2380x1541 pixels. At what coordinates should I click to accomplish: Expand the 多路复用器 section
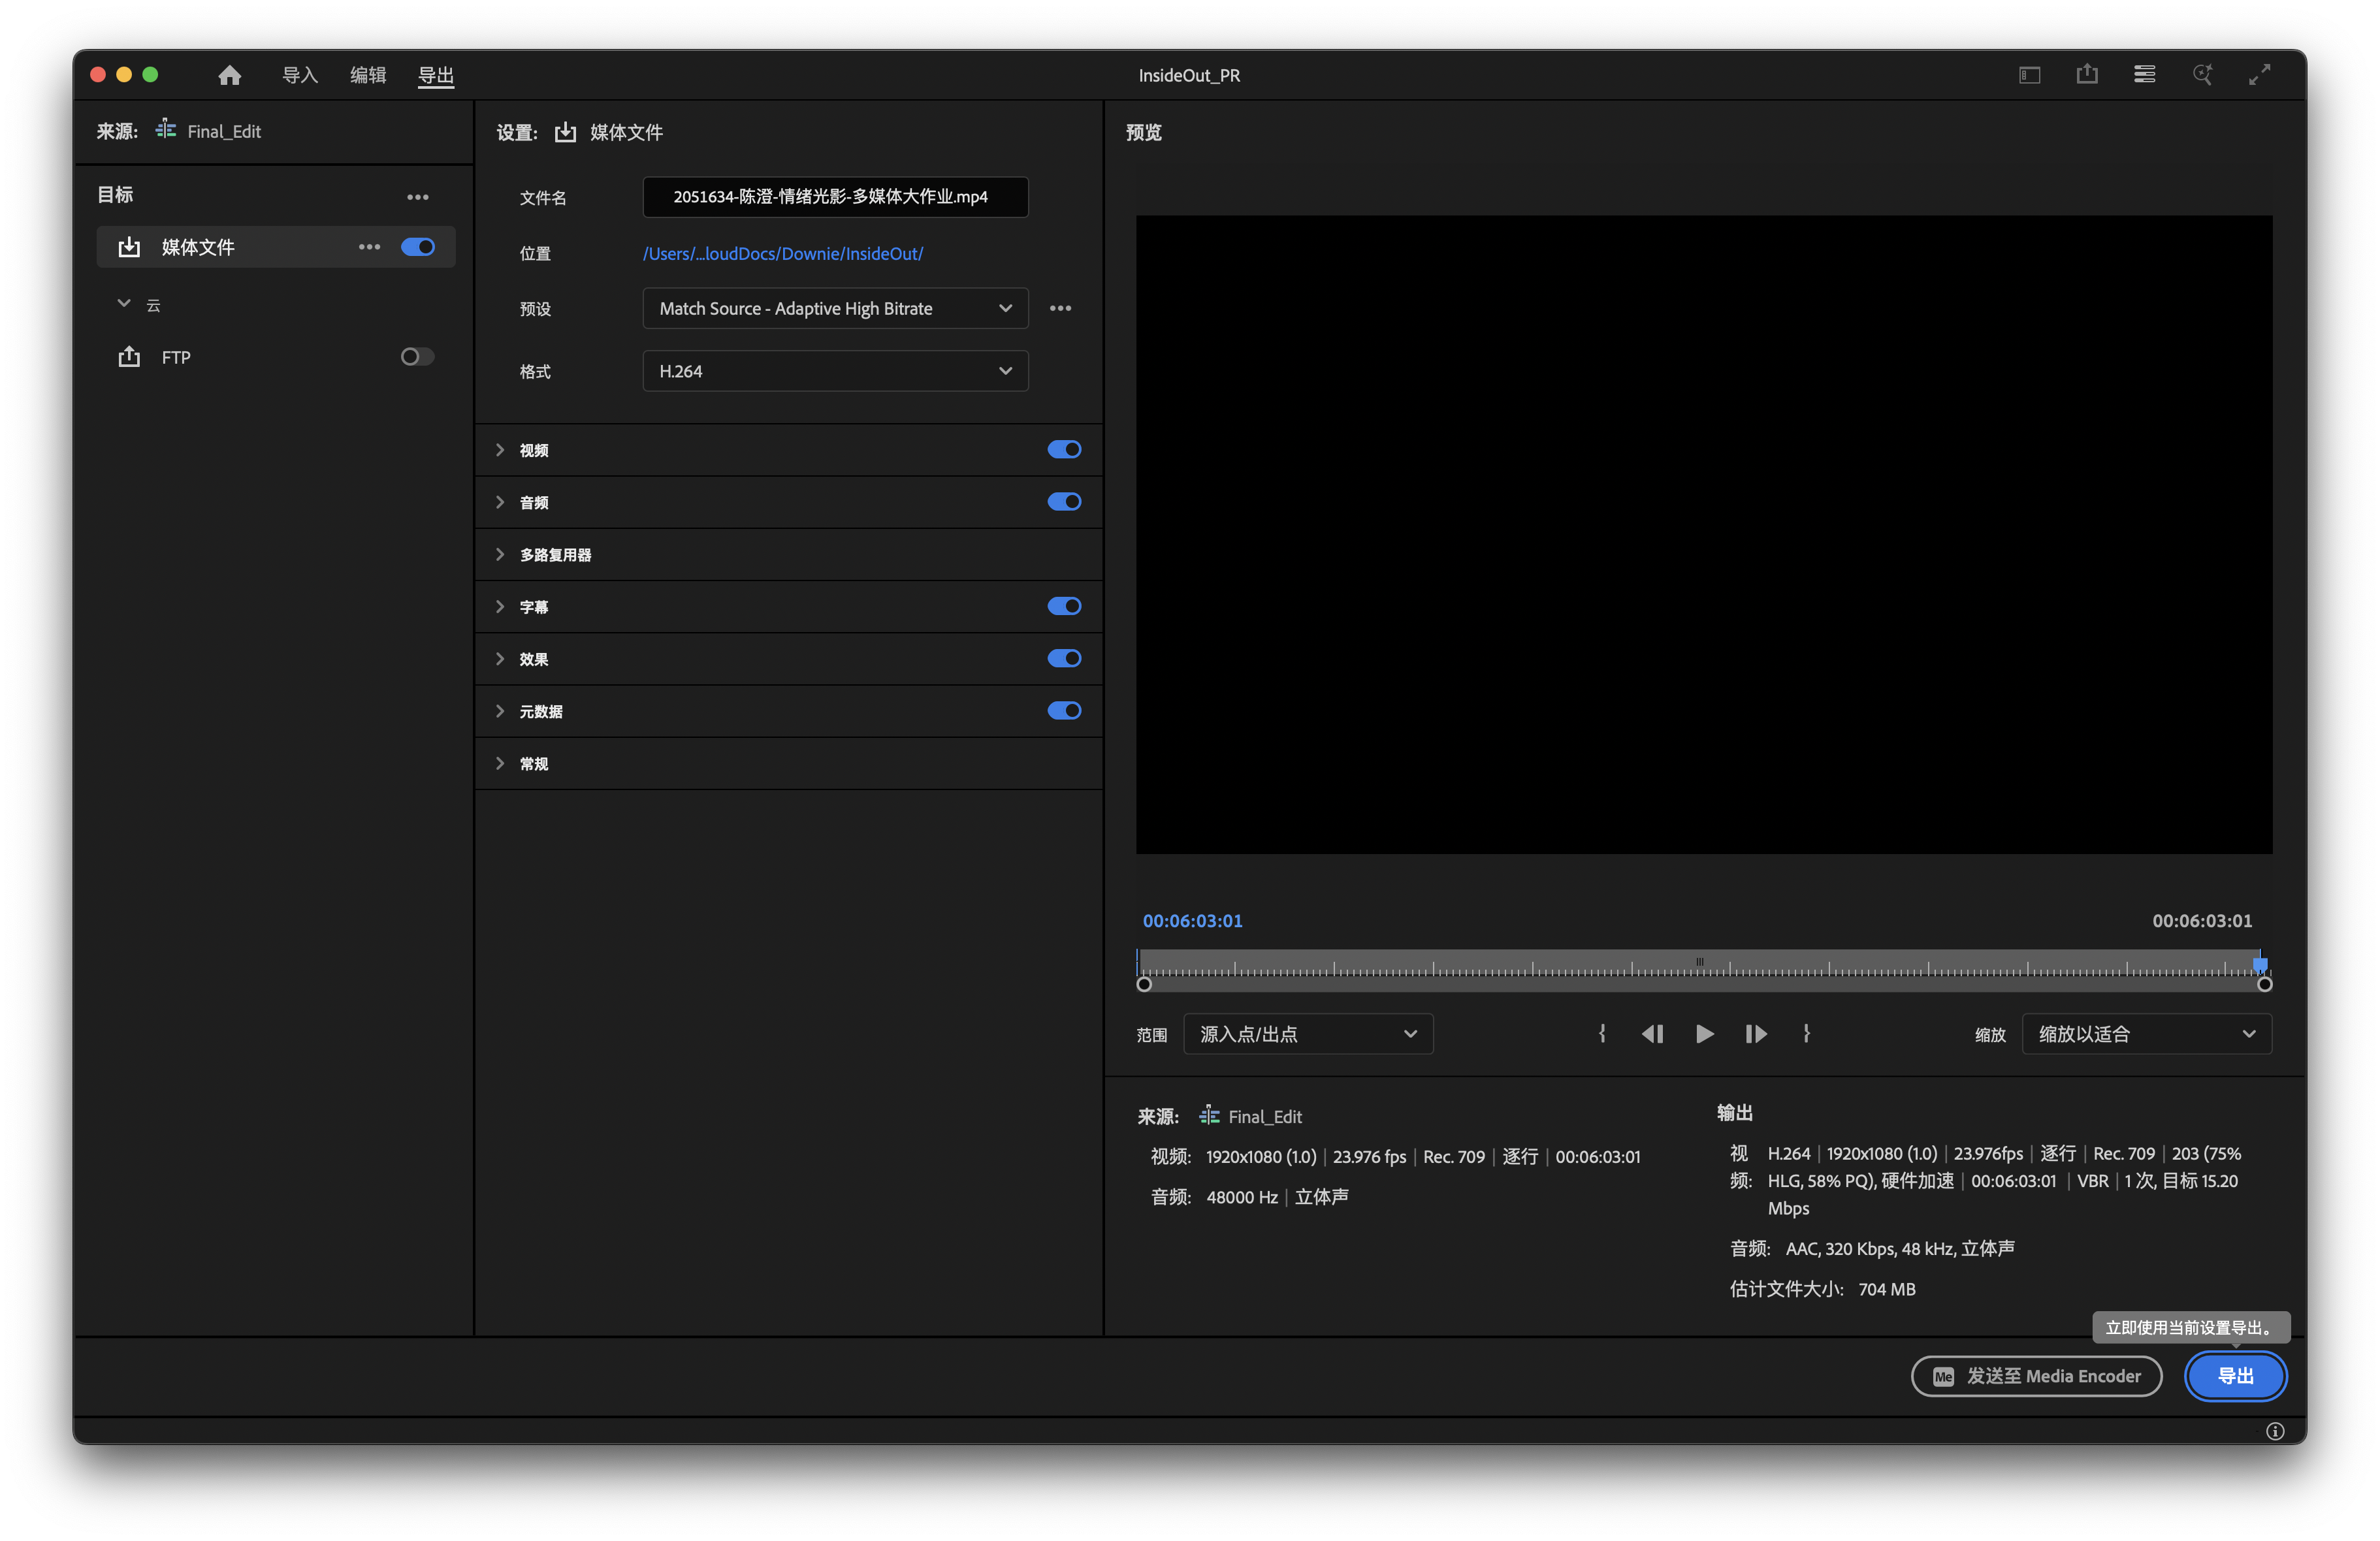pyautogui.click(x=500, y=554)
